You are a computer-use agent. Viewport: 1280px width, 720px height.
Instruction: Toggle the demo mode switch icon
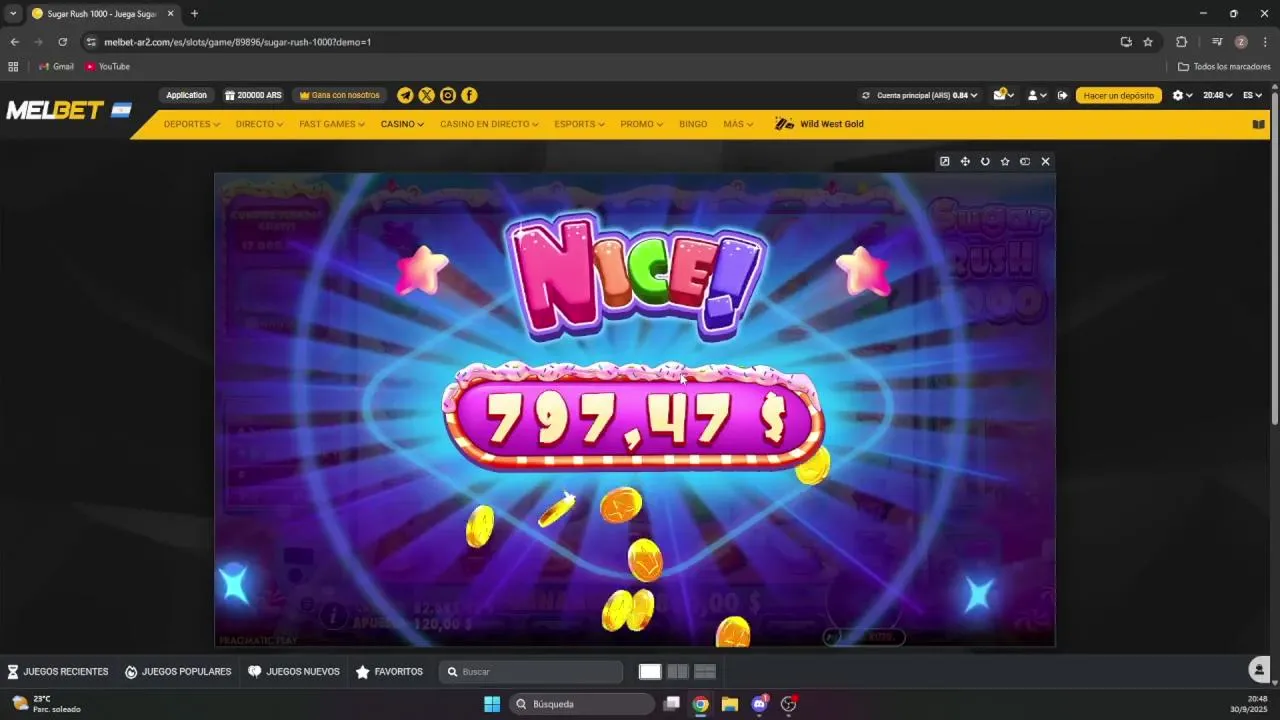point(1025,161)
